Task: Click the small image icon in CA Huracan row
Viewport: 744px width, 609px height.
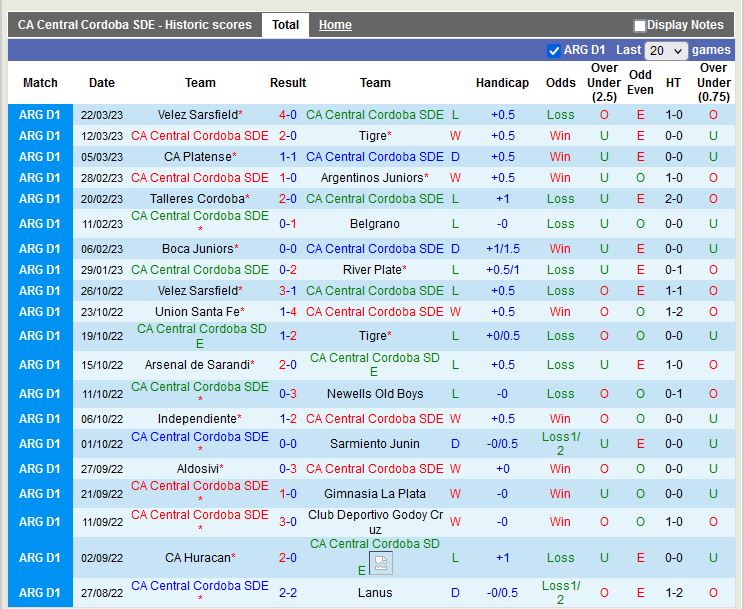Action: coord(380,563)
